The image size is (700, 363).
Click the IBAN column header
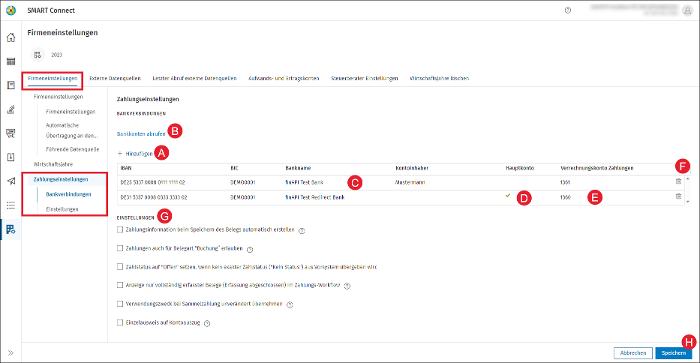click(126, 168)
